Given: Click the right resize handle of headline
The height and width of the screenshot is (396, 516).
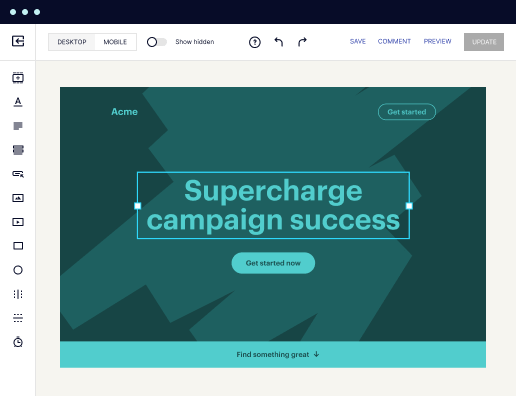Looking at the screenshot, I should click(x=409, y=206).
